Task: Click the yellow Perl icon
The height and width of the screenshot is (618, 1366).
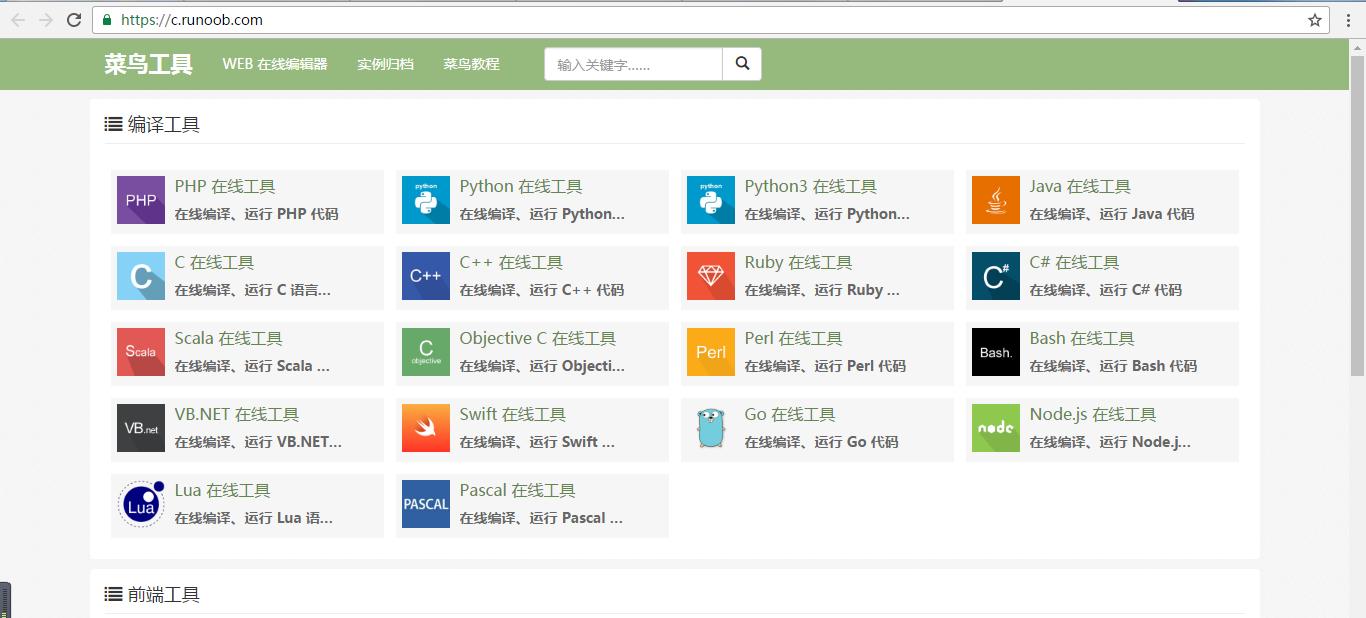Action: pyautogui.click(x=711, y=352)
